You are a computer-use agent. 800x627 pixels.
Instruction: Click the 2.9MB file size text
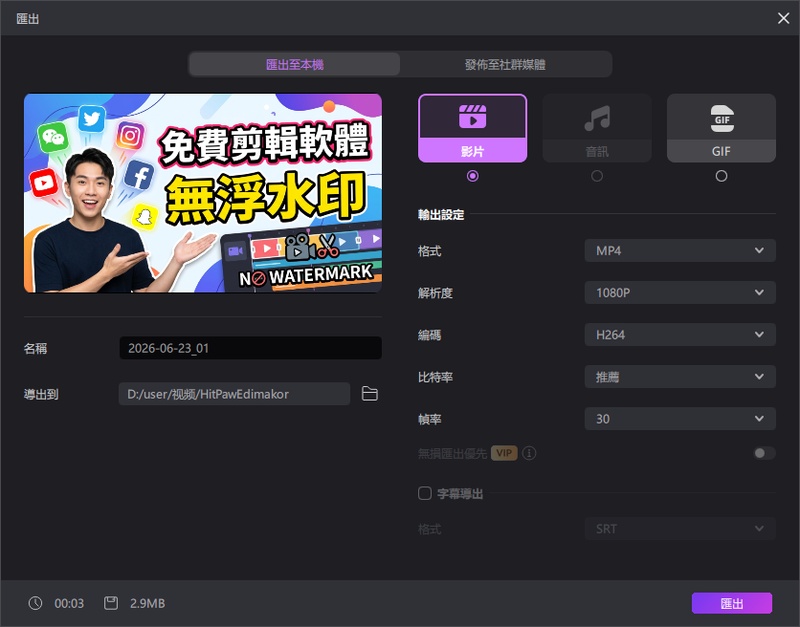[147, 604]
